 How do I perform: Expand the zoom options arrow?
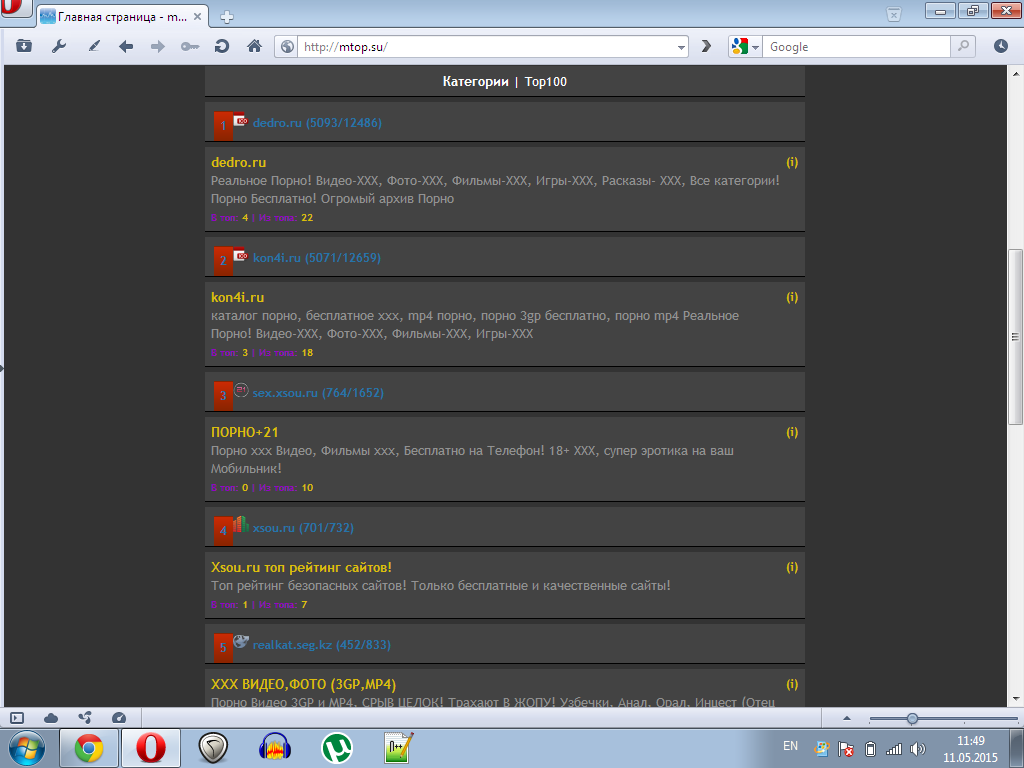click(x=847, y=718)
